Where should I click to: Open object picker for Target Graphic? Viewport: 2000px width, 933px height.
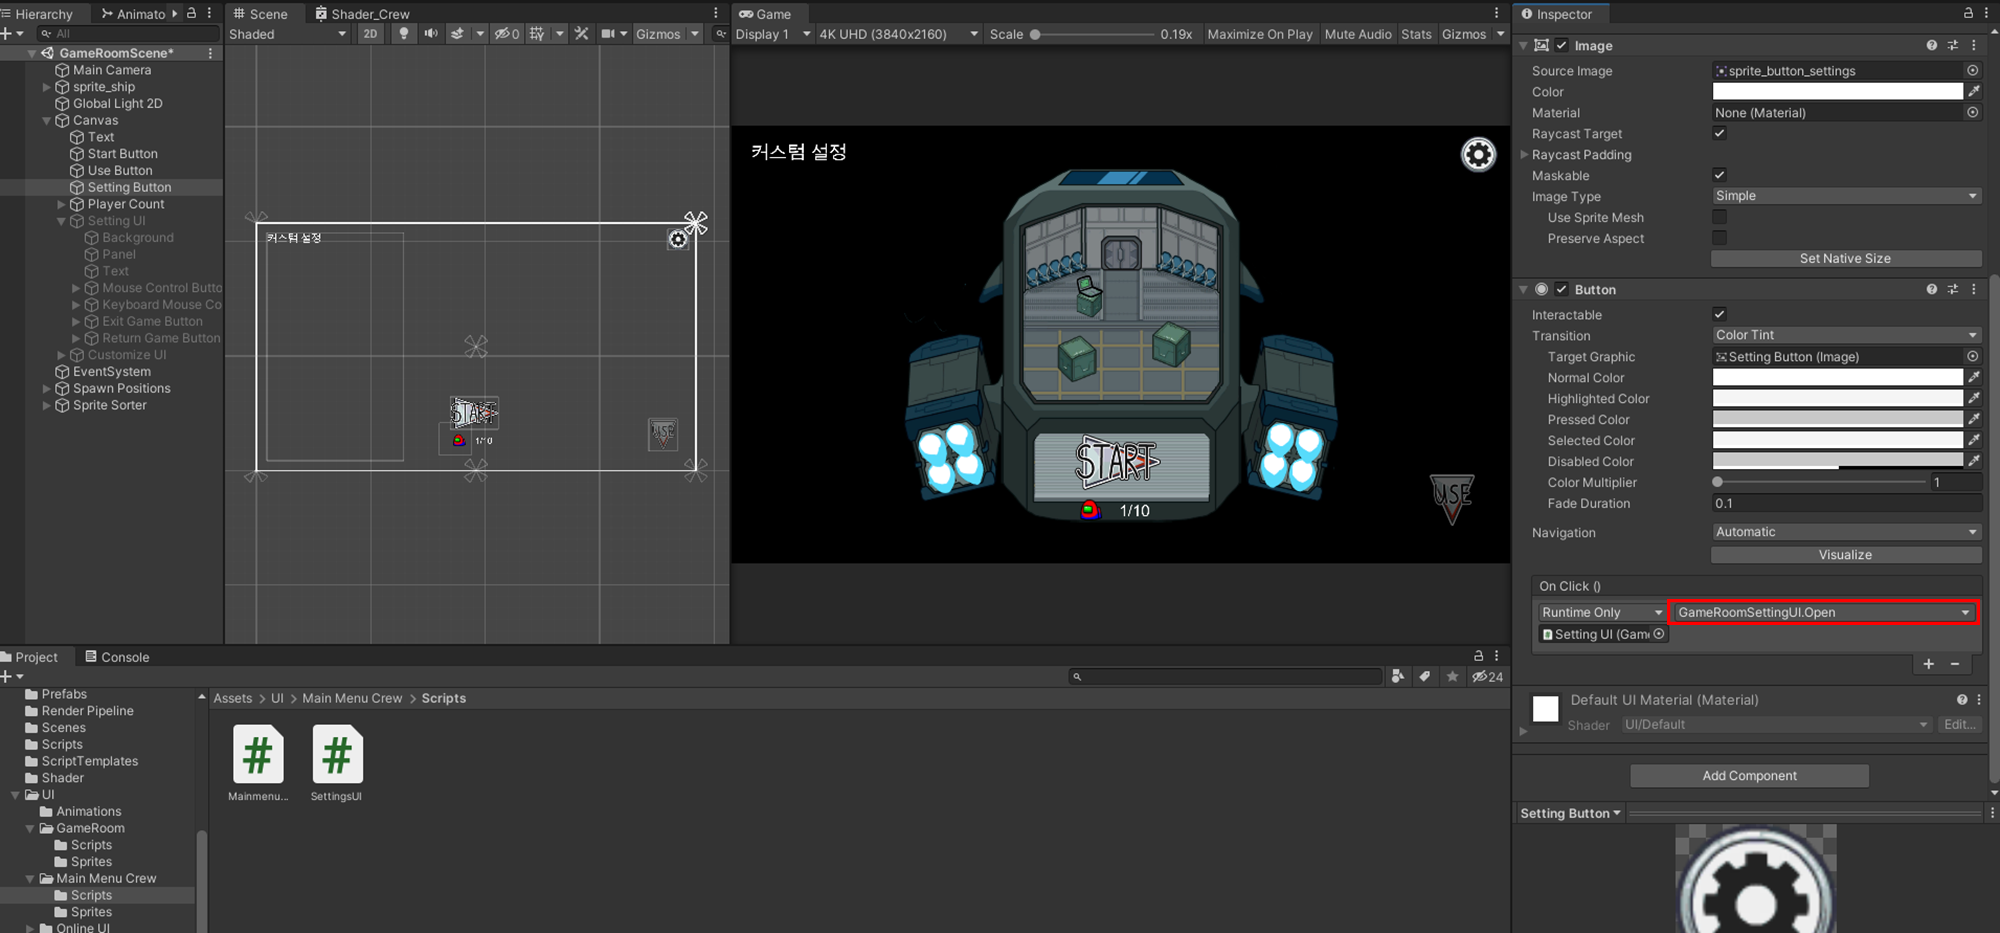(1972, 357)
